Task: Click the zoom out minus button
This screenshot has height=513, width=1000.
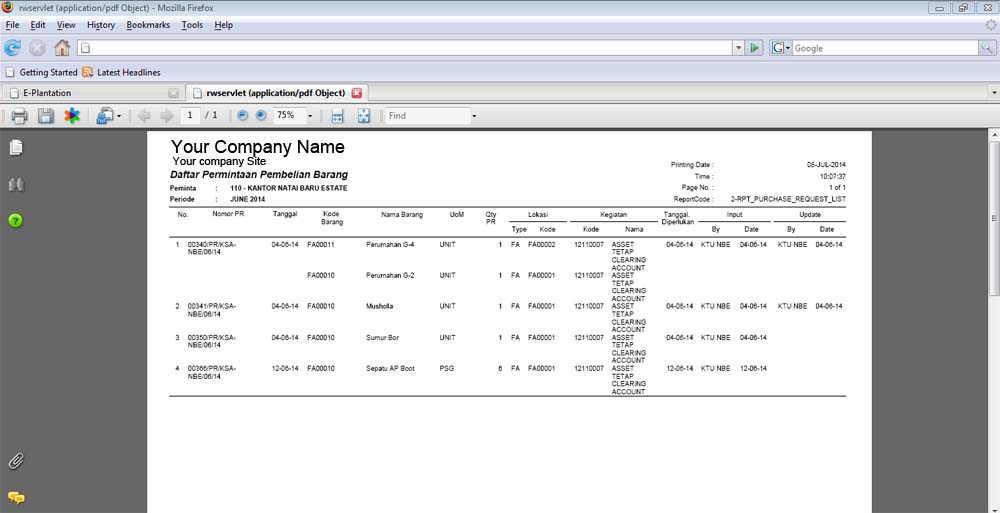Action: [243, 116]
